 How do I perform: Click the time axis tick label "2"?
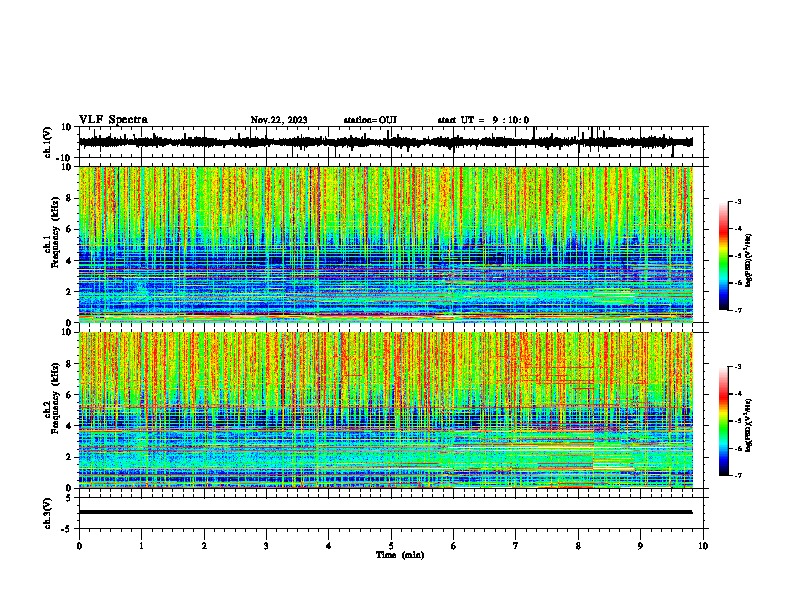(204, 546)
